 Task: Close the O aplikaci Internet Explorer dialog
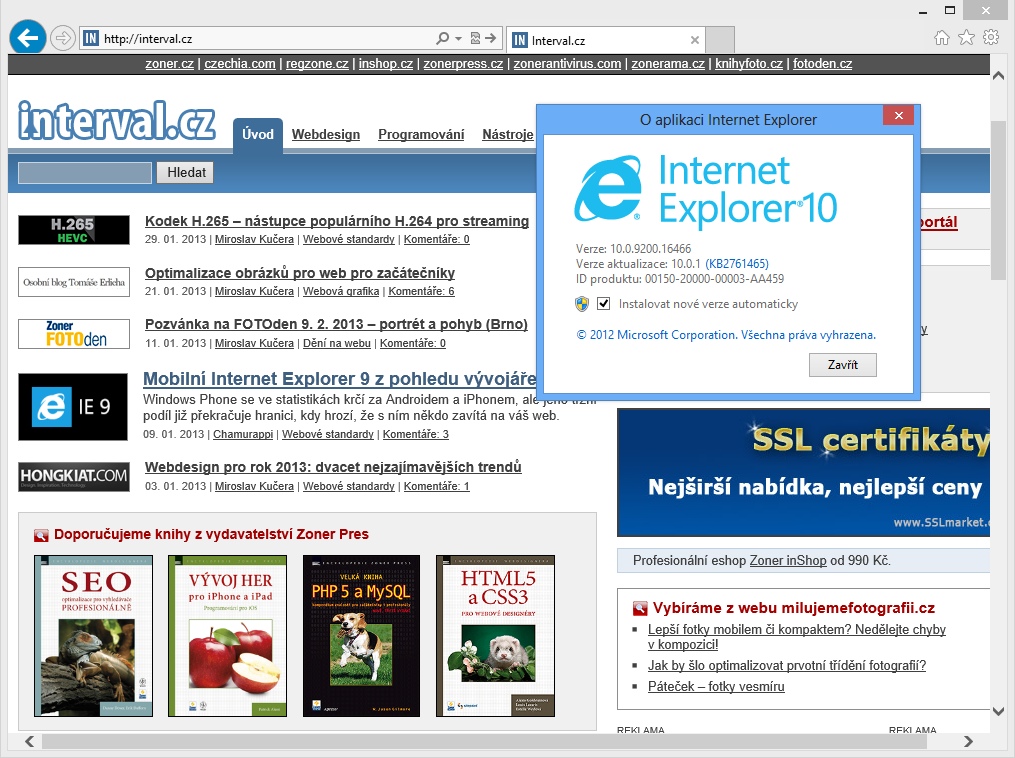point(898,115)
